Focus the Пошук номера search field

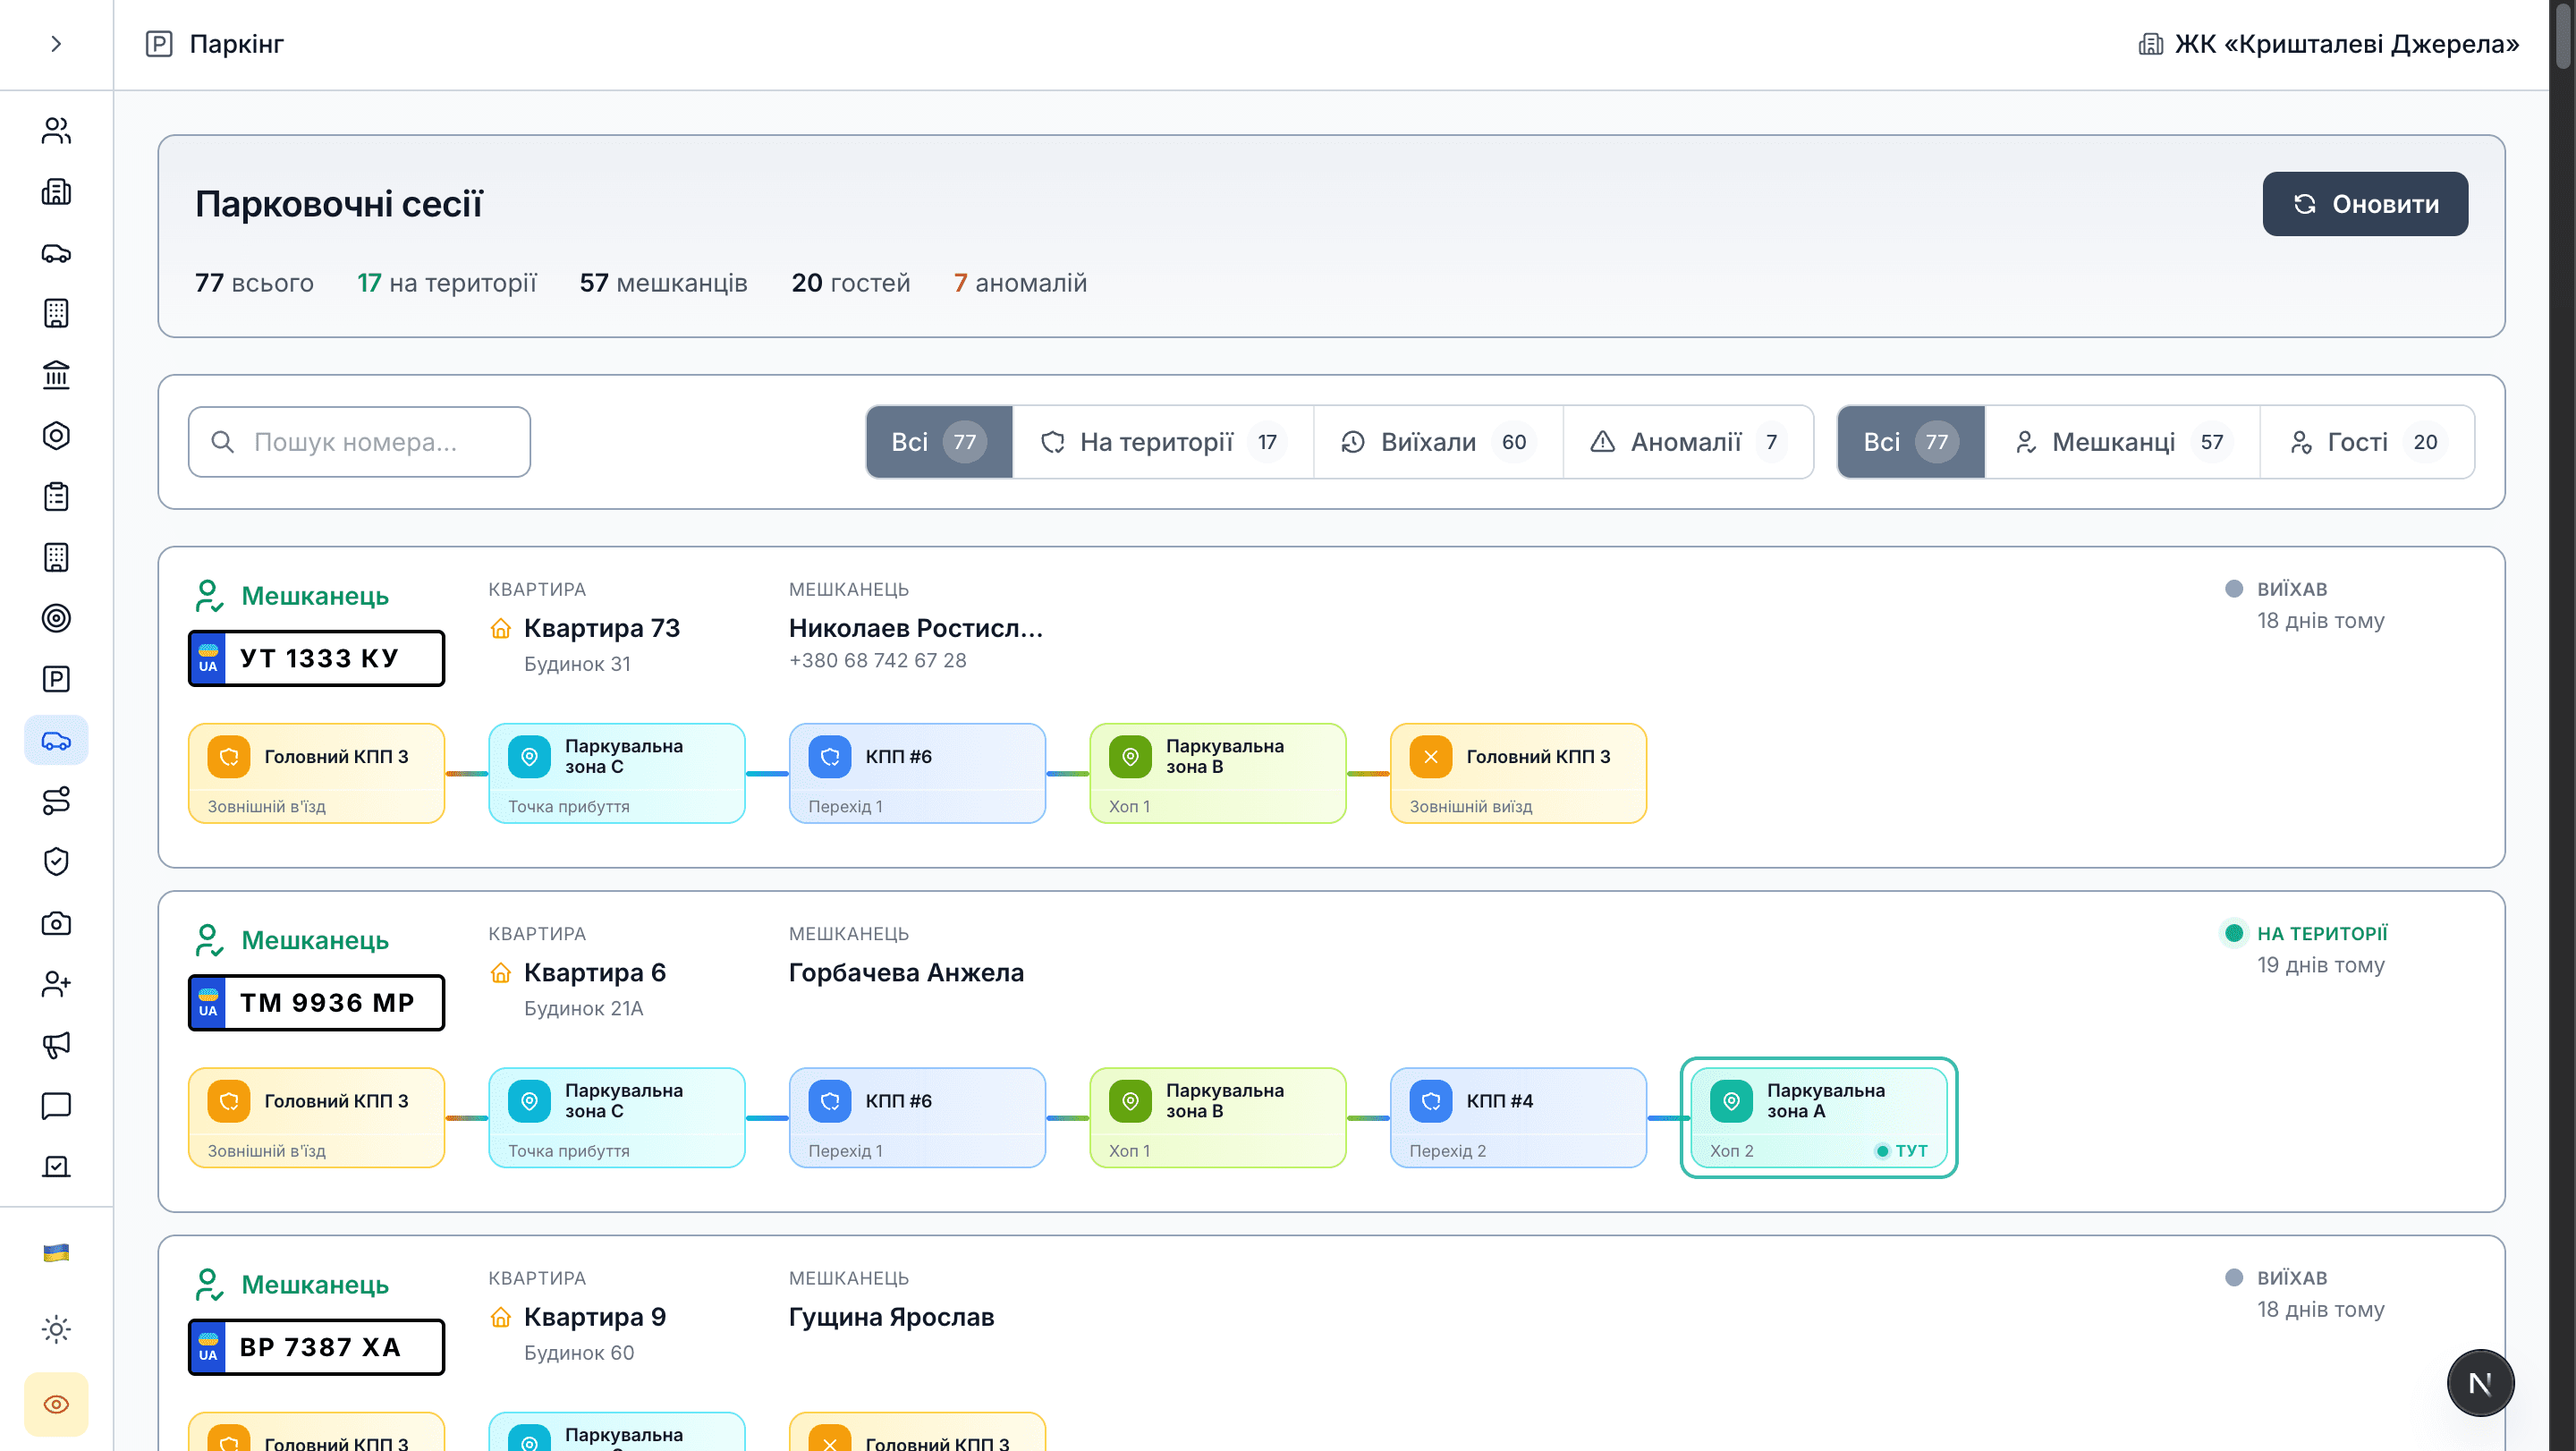[359, 442]
